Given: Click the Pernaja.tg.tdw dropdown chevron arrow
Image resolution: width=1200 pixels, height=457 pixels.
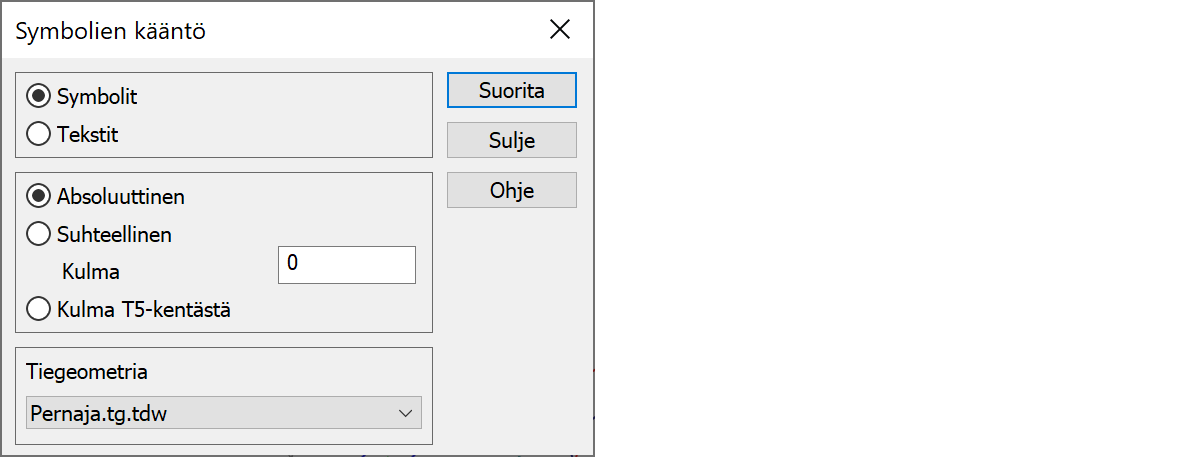Looking at the screenshot, I should [405, 413].
